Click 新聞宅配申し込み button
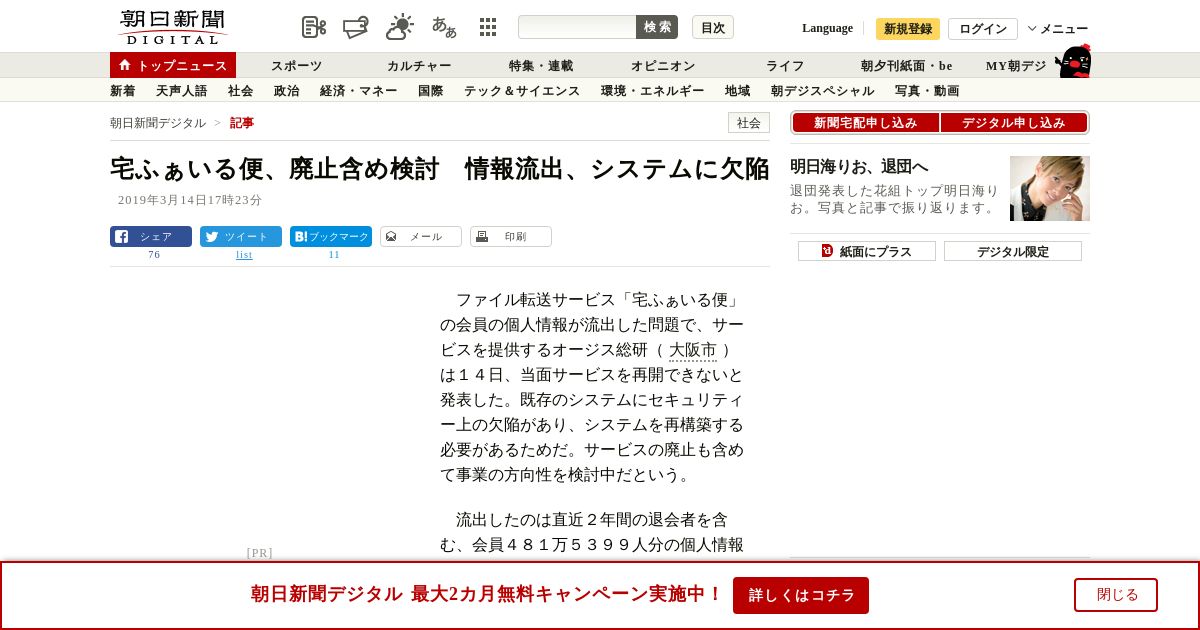The width and height of the screenshot is (1200, 630). [x=866, y=123]
